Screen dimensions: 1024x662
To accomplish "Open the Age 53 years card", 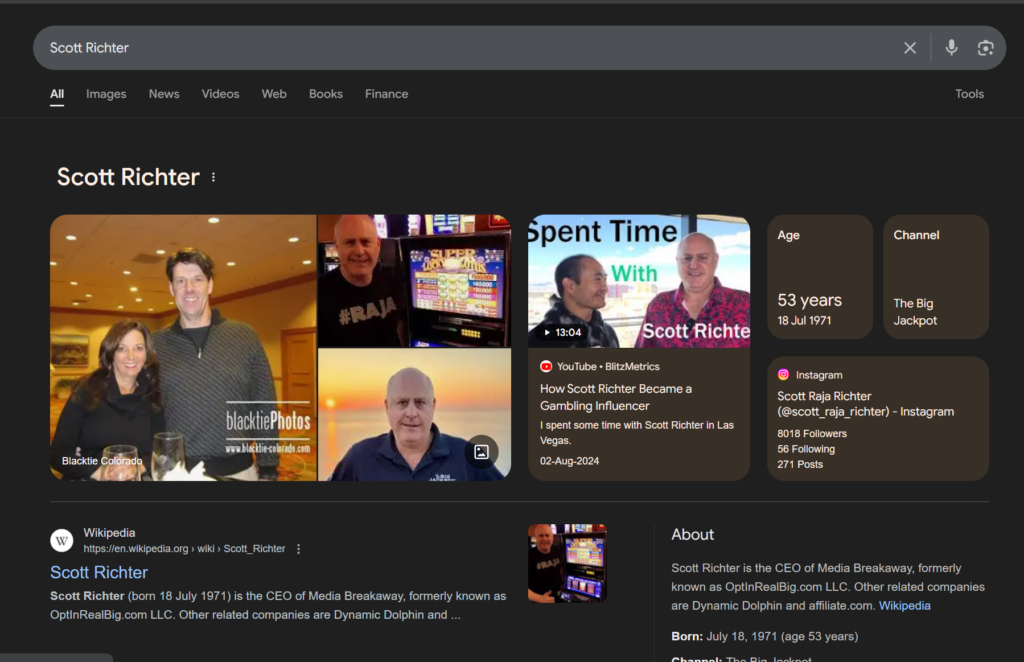I will point(820,277).
